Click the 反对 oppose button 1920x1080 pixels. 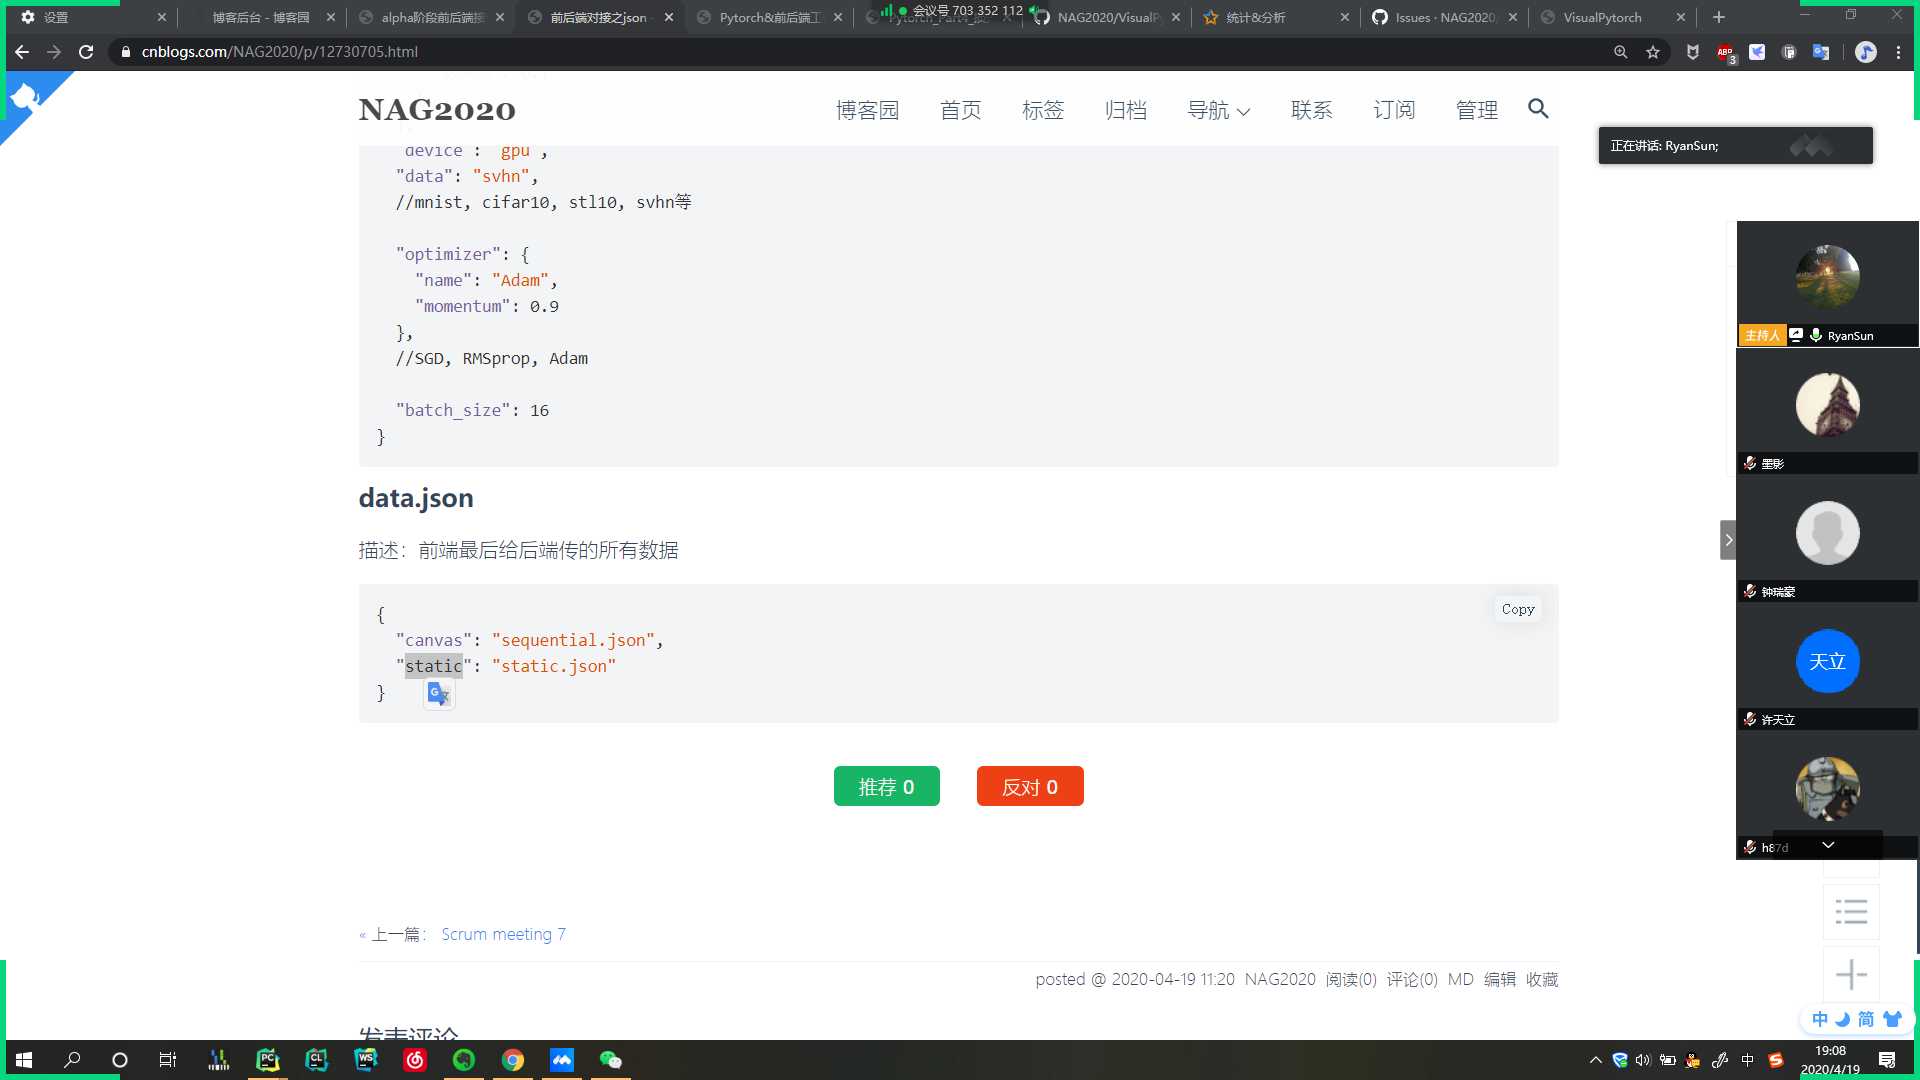(1030, 787)
